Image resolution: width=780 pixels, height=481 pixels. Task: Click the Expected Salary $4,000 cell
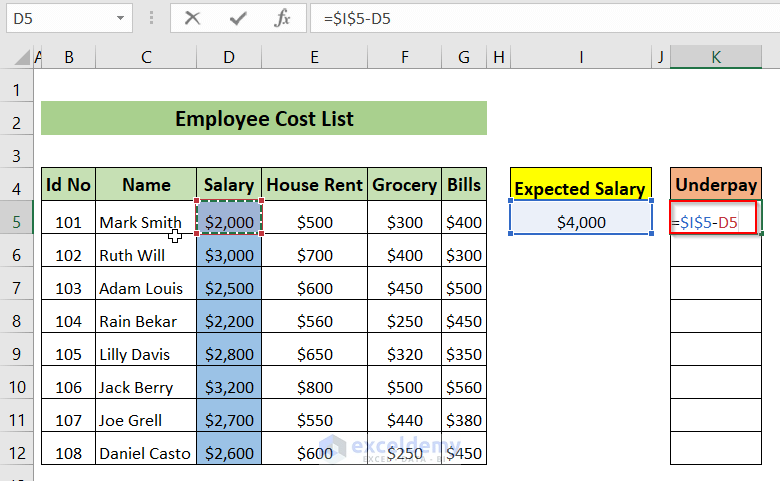[581, 222]
